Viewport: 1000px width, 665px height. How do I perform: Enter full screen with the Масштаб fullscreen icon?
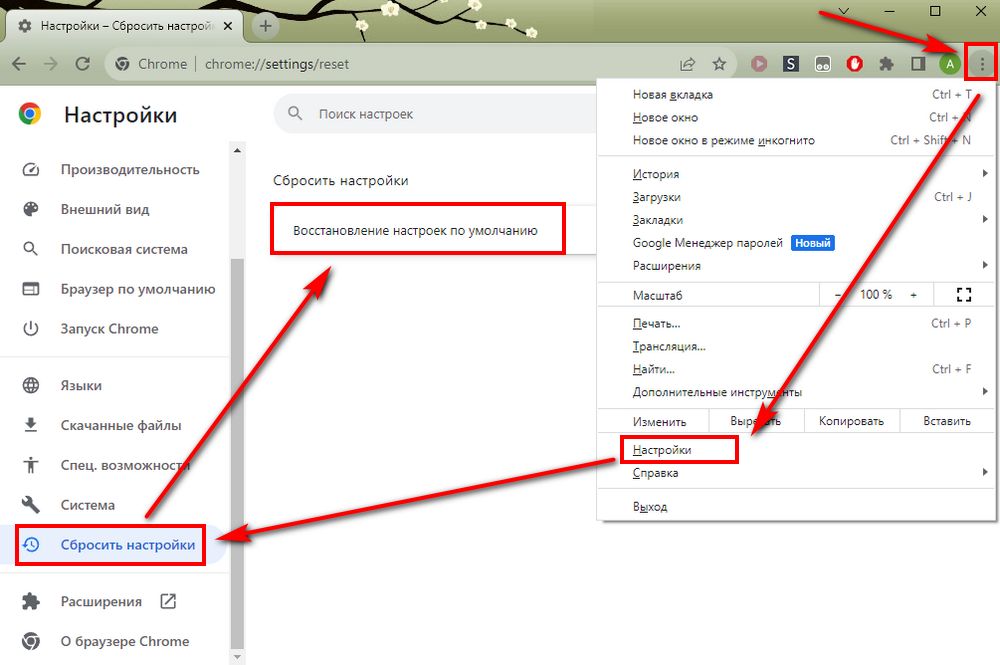click(964, 295)
